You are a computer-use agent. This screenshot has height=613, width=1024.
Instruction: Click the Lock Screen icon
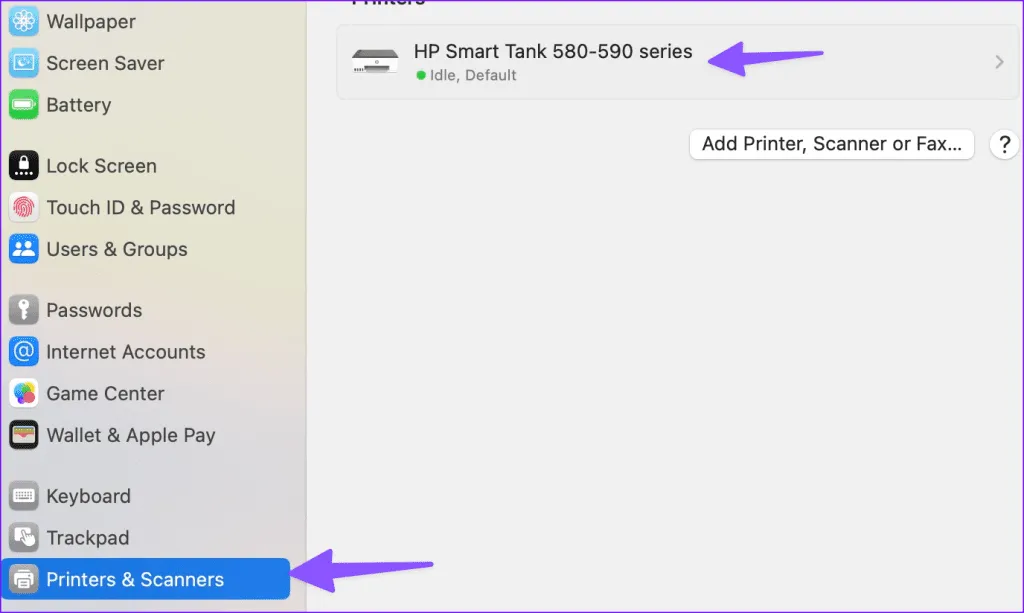click(x=24, y=166)
